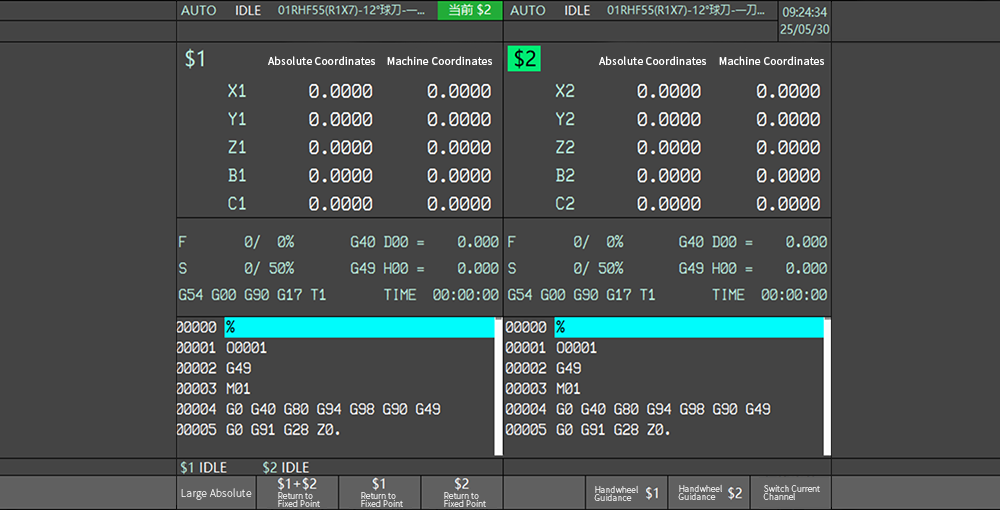Click the $1 program list scrollbar
The width and height of the screenshot is (1000, 510).
coord(498,388)
